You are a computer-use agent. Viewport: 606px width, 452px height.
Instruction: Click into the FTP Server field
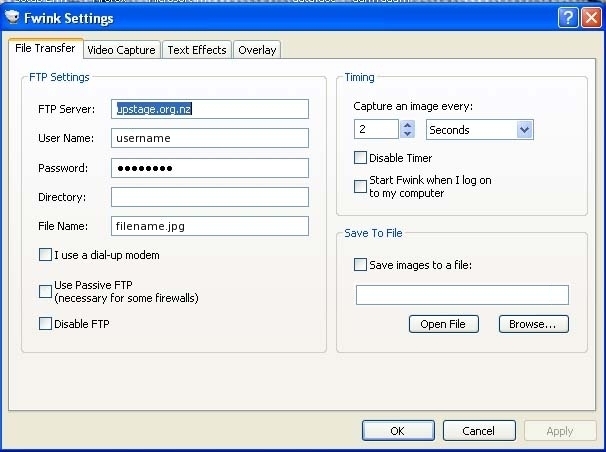209,109
